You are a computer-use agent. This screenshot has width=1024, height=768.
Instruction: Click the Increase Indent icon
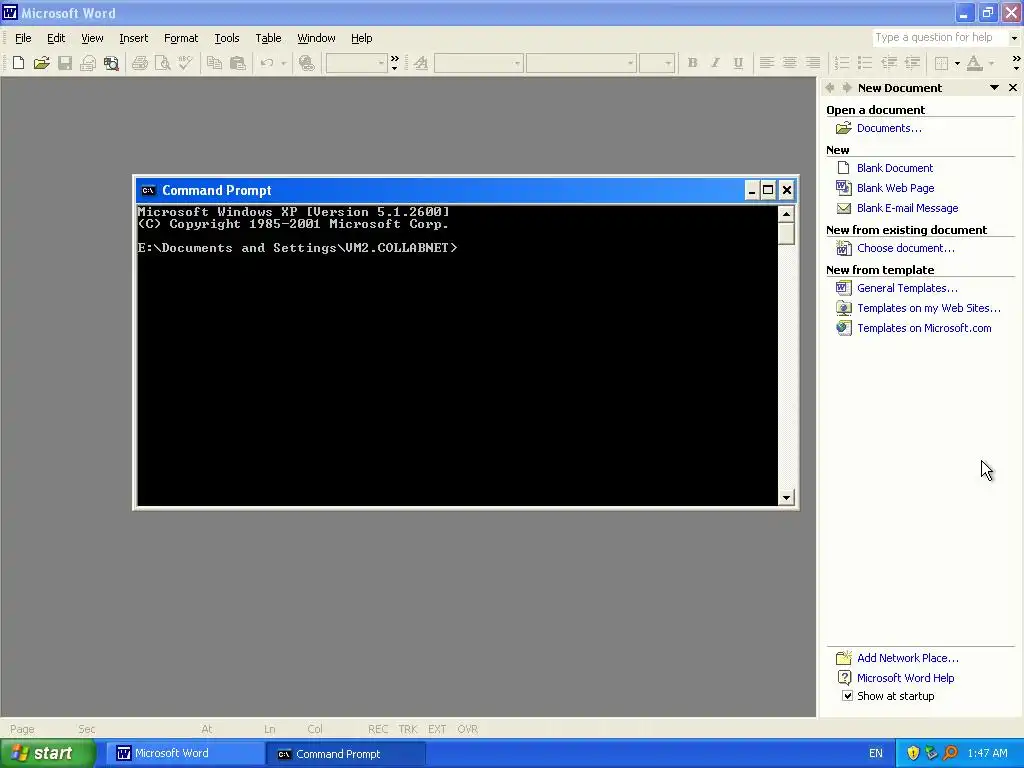(912, 63)
